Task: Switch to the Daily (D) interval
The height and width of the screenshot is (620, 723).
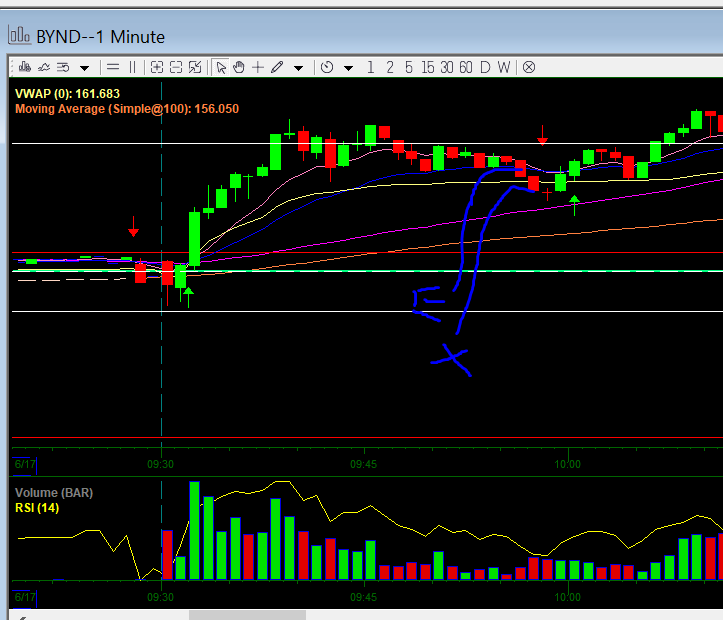Action: point(485,67)
